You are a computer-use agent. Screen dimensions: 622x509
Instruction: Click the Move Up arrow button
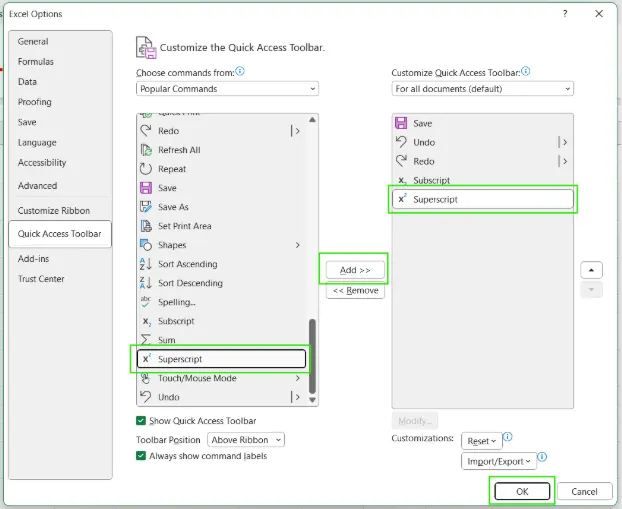click(x=592, y=271)
